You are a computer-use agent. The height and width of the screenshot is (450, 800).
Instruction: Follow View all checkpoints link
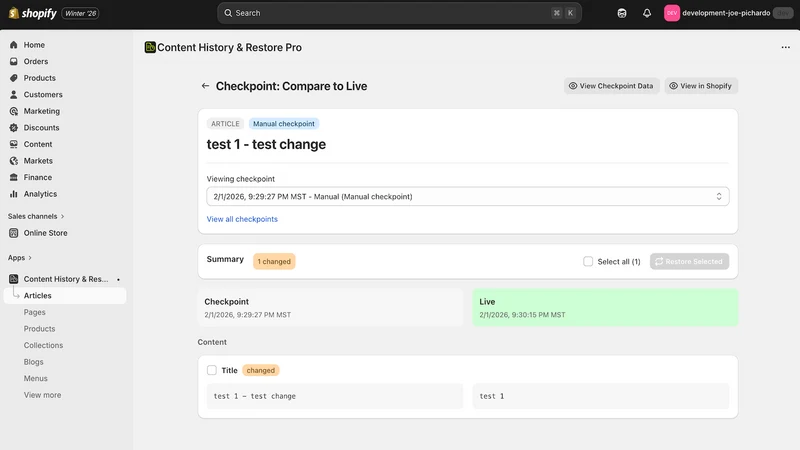point(242,219)
